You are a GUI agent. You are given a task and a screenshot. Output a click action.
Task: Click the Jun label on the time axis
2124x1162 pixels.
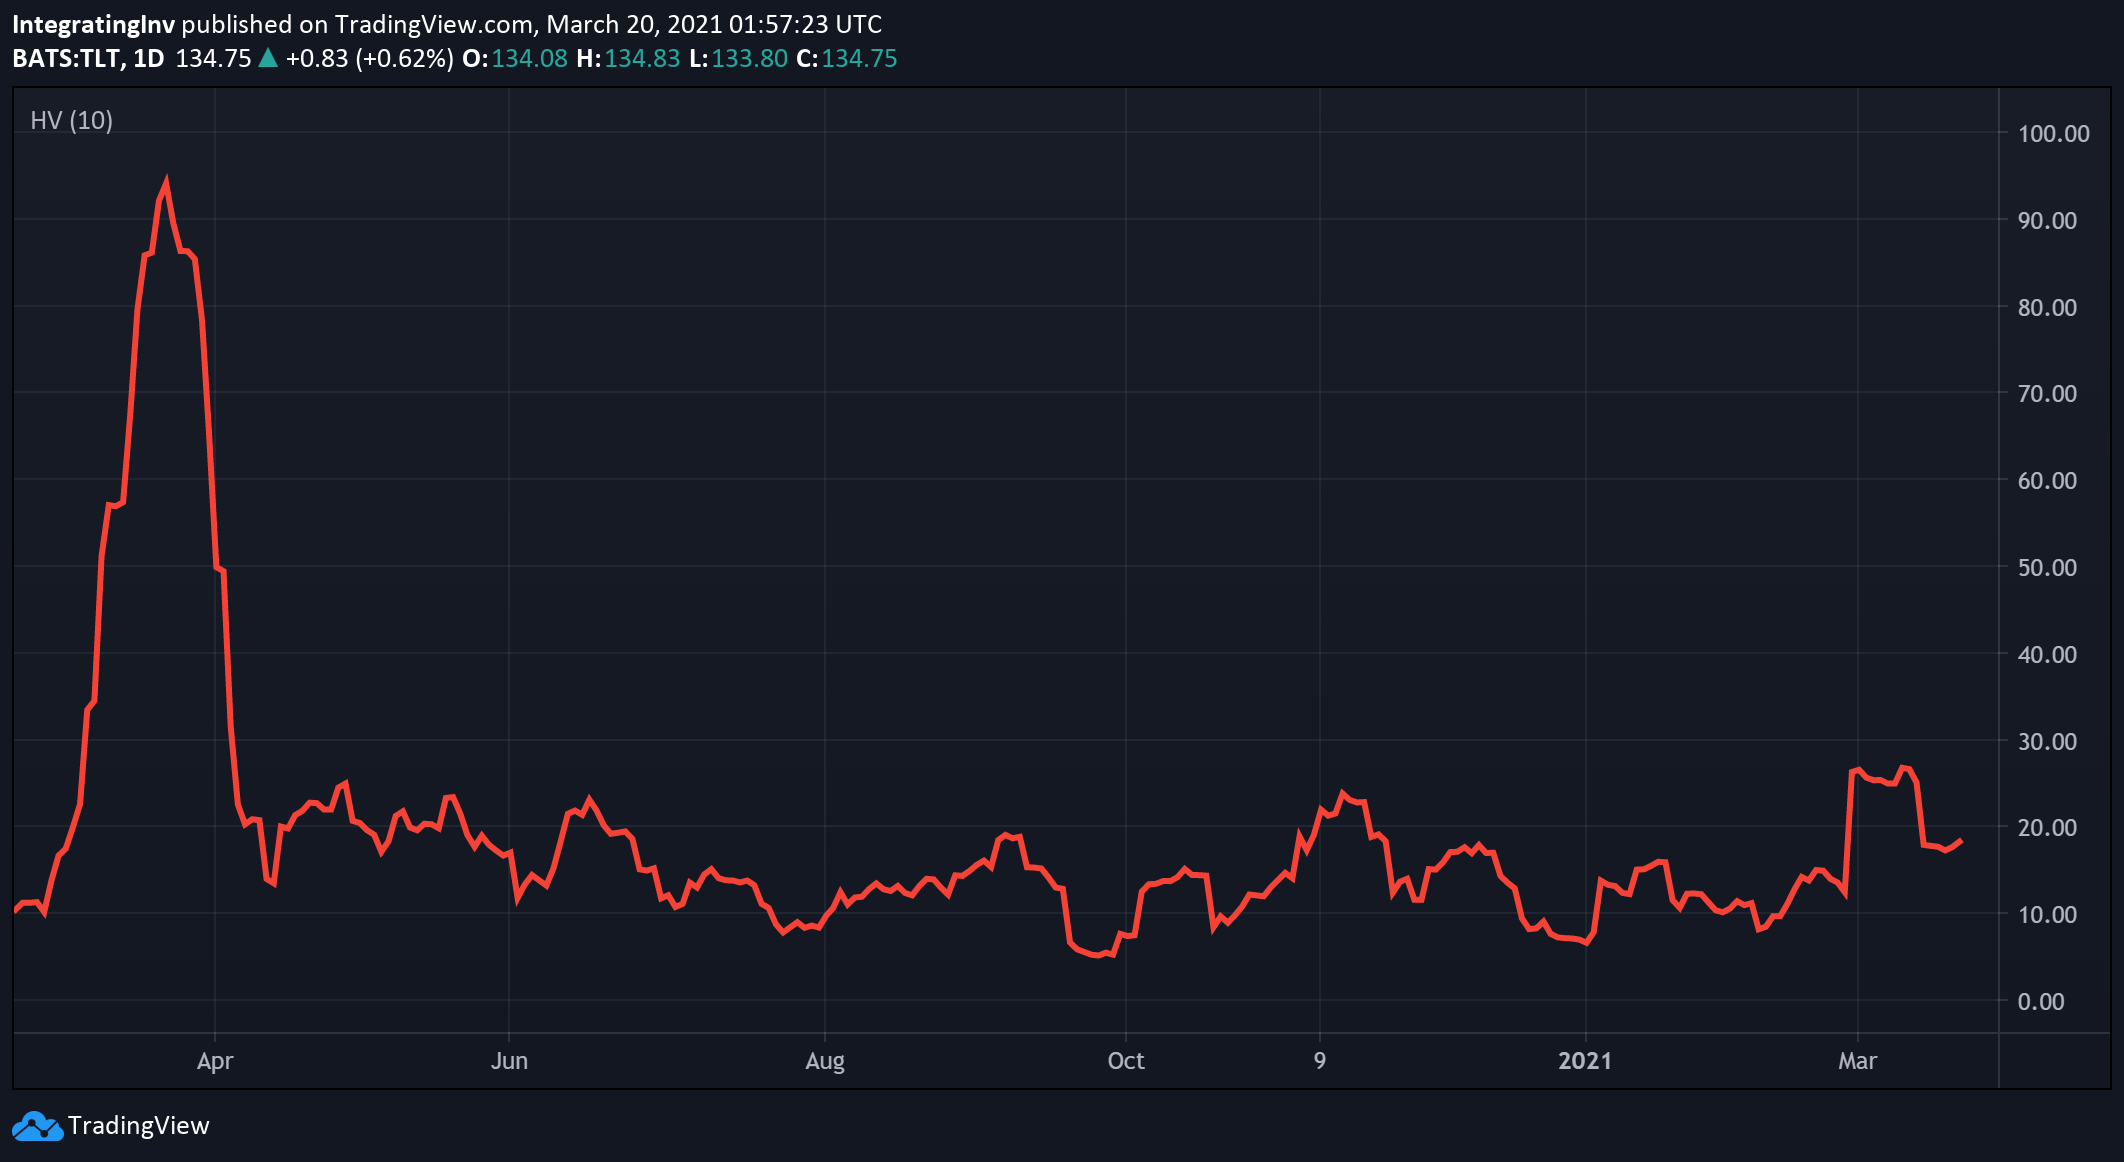tap(509, 1061)
